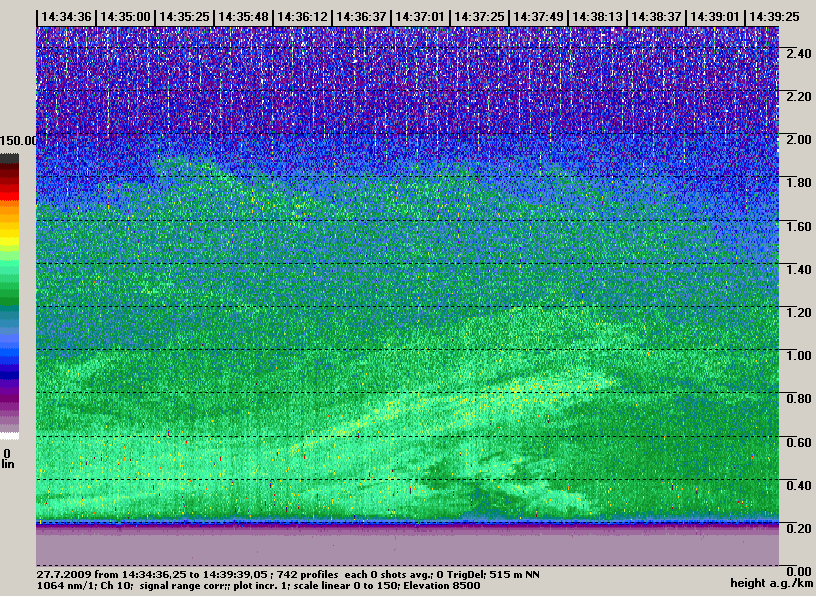The height and width of the screenshot is (597, 816).
Task: Select the 0.20 height axis label
Action: 798,529
